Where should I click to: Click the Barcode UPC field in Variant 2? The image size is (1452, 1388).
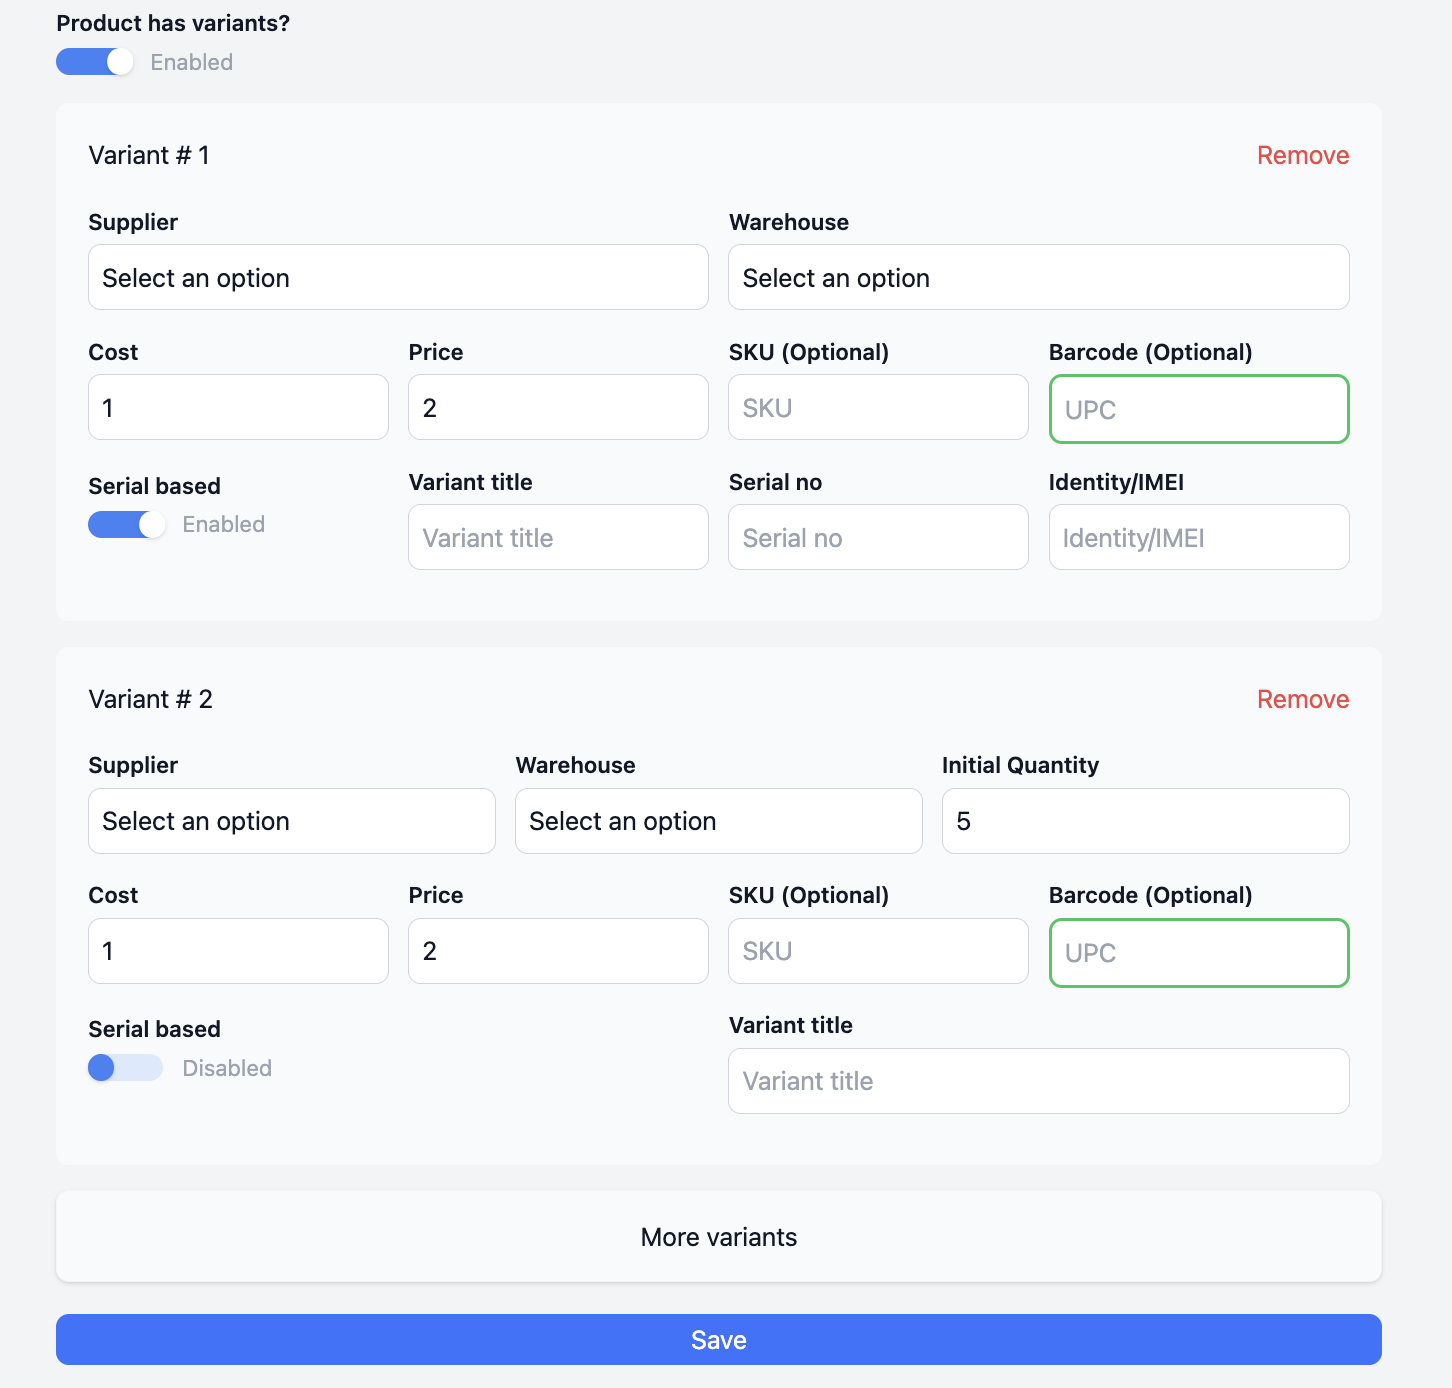1198,953
